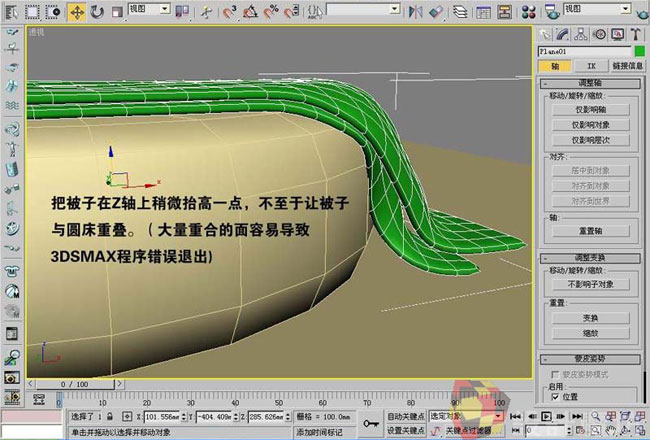
Task: Toggle absolute/offset transform type-in mode
Action: [x=127, y=416]
